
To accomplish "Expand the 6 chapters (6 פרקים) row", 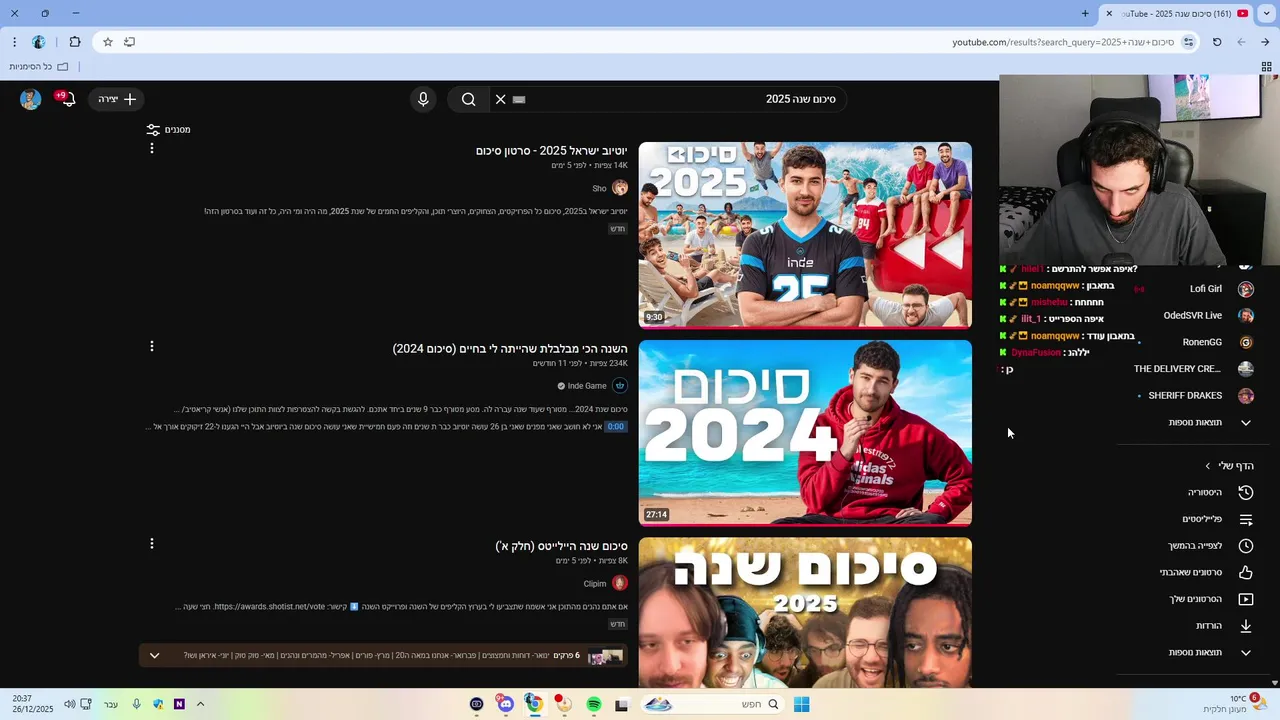I will click(384, 656).
